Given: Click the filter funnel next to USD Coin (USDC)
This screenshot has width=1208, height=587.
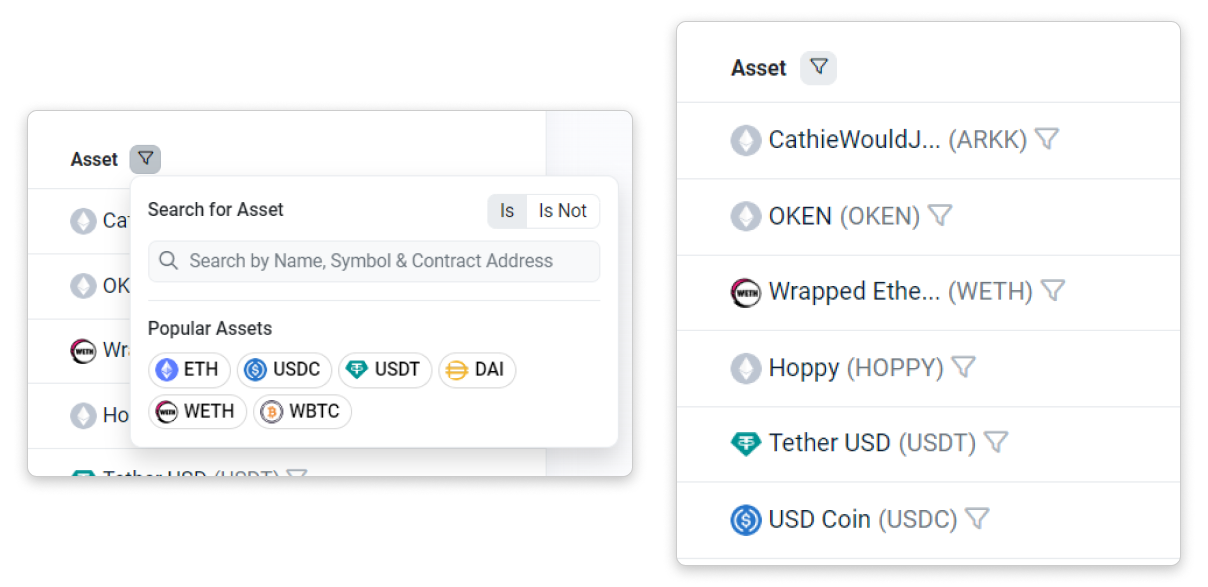Looking at the screenshot, I should (977, 519).
